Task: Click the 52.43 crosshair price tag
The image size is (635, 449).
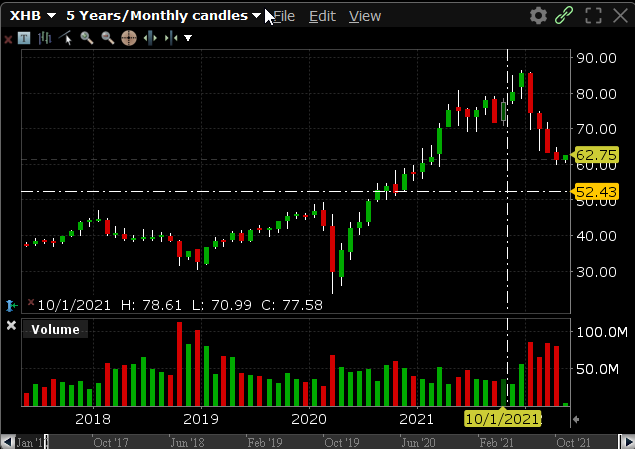Action: tap(595, 192)
